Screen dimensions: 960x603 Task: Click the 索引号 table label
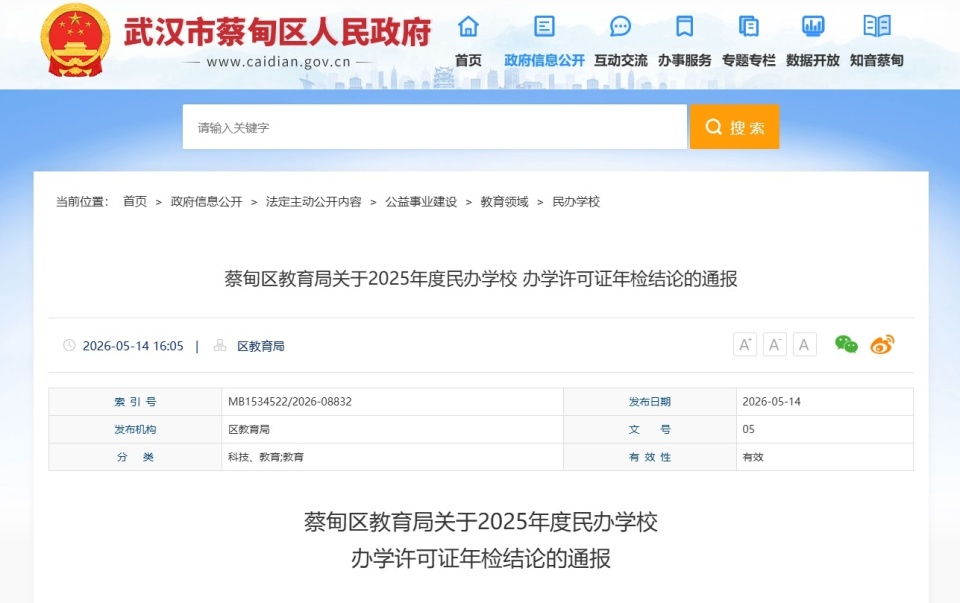(135, 402)
